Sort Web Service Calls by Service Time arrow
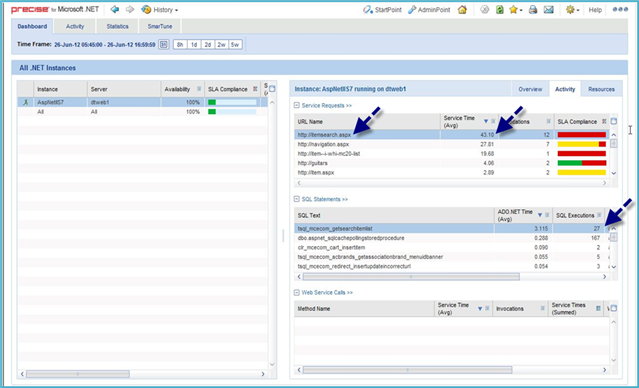Image resolution: width=639 pixels, height=388 pixels. coord(480,309)
